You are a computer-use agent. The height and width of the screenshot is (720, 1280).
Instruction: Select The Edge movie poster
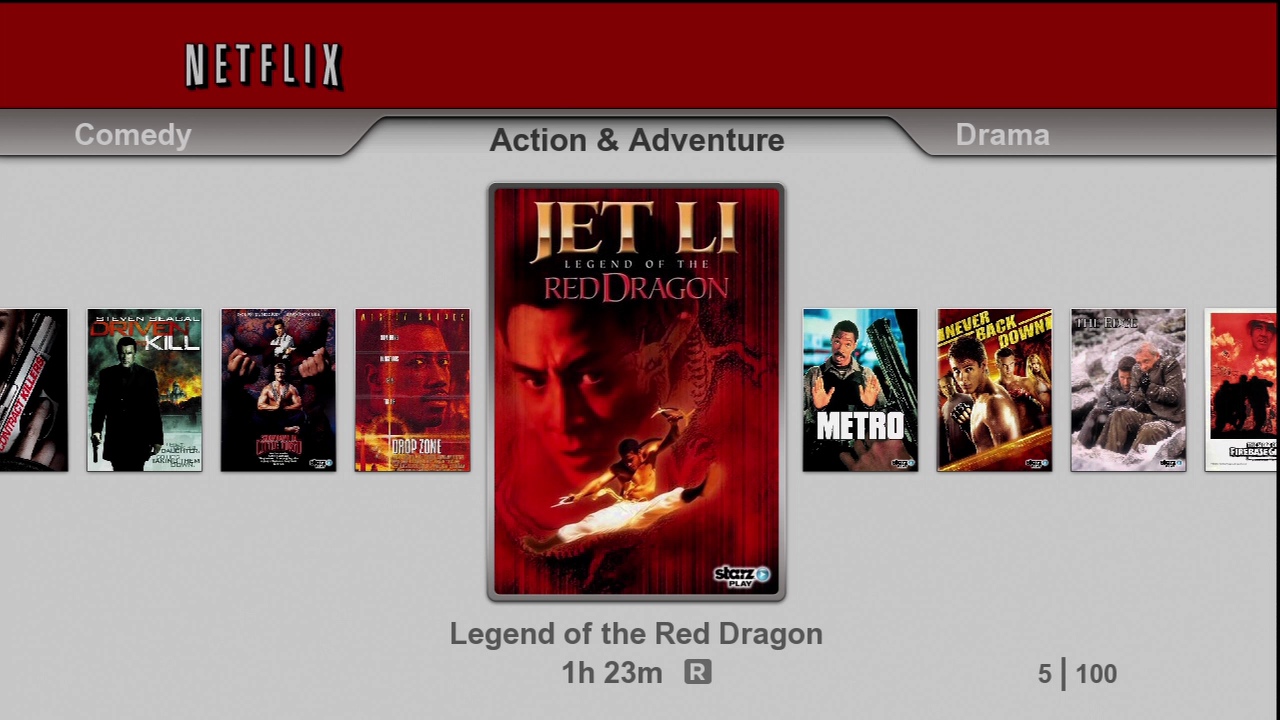pos(1128,390)
